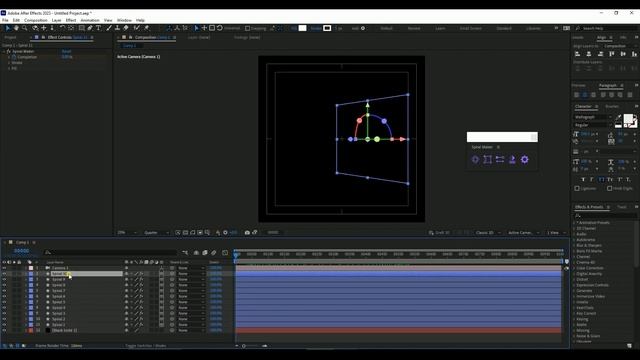Select the Type text tool

click(x=98, y=28)
